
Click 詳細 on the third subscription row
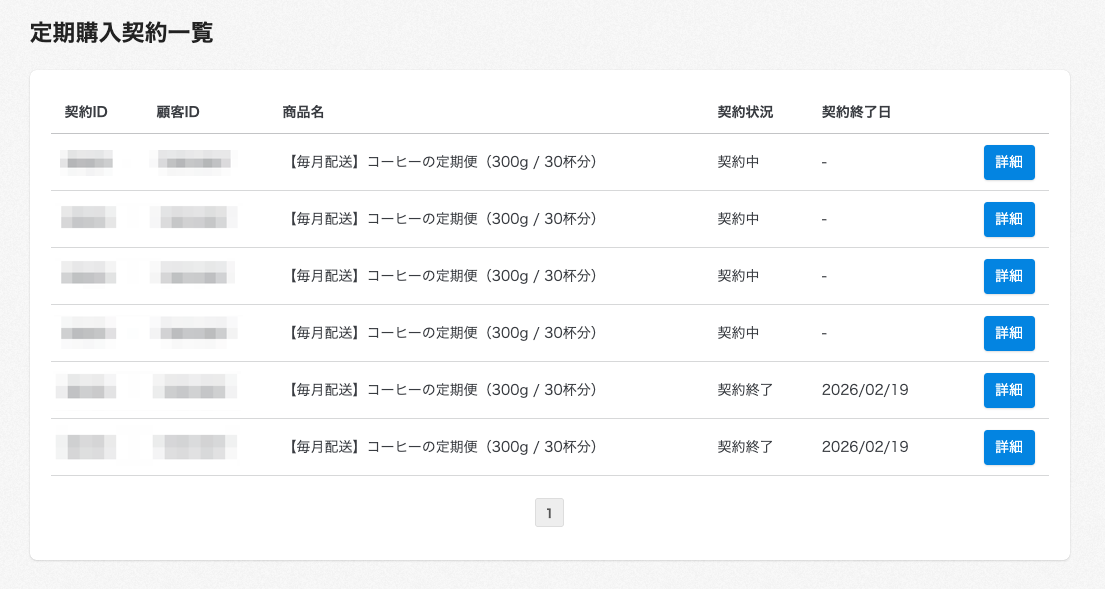coord(1008,276)
